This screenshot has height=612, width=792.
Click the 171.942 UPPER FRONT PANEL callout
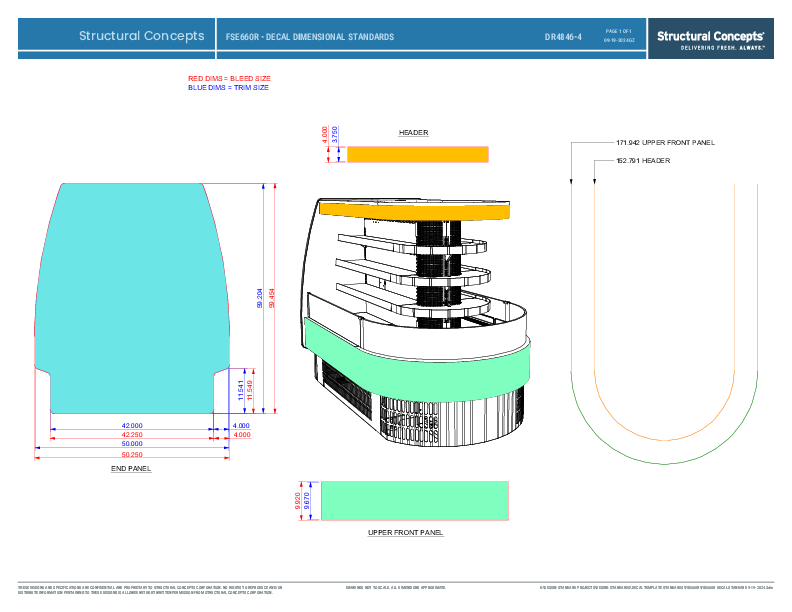(x=665, y=142)
